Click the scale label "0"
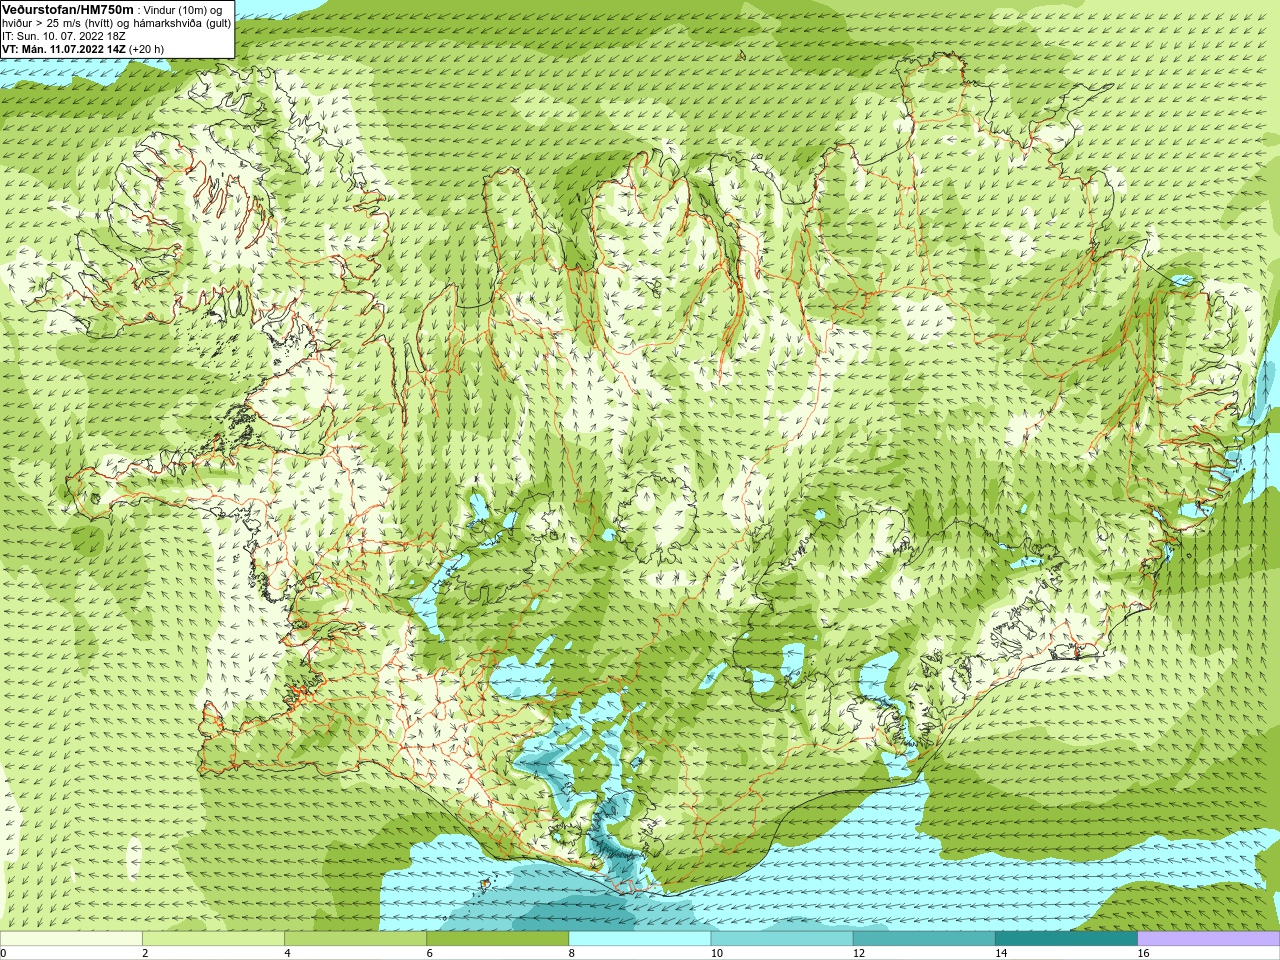The height and width of the screenshot is (960, 1280). point(3,953)
